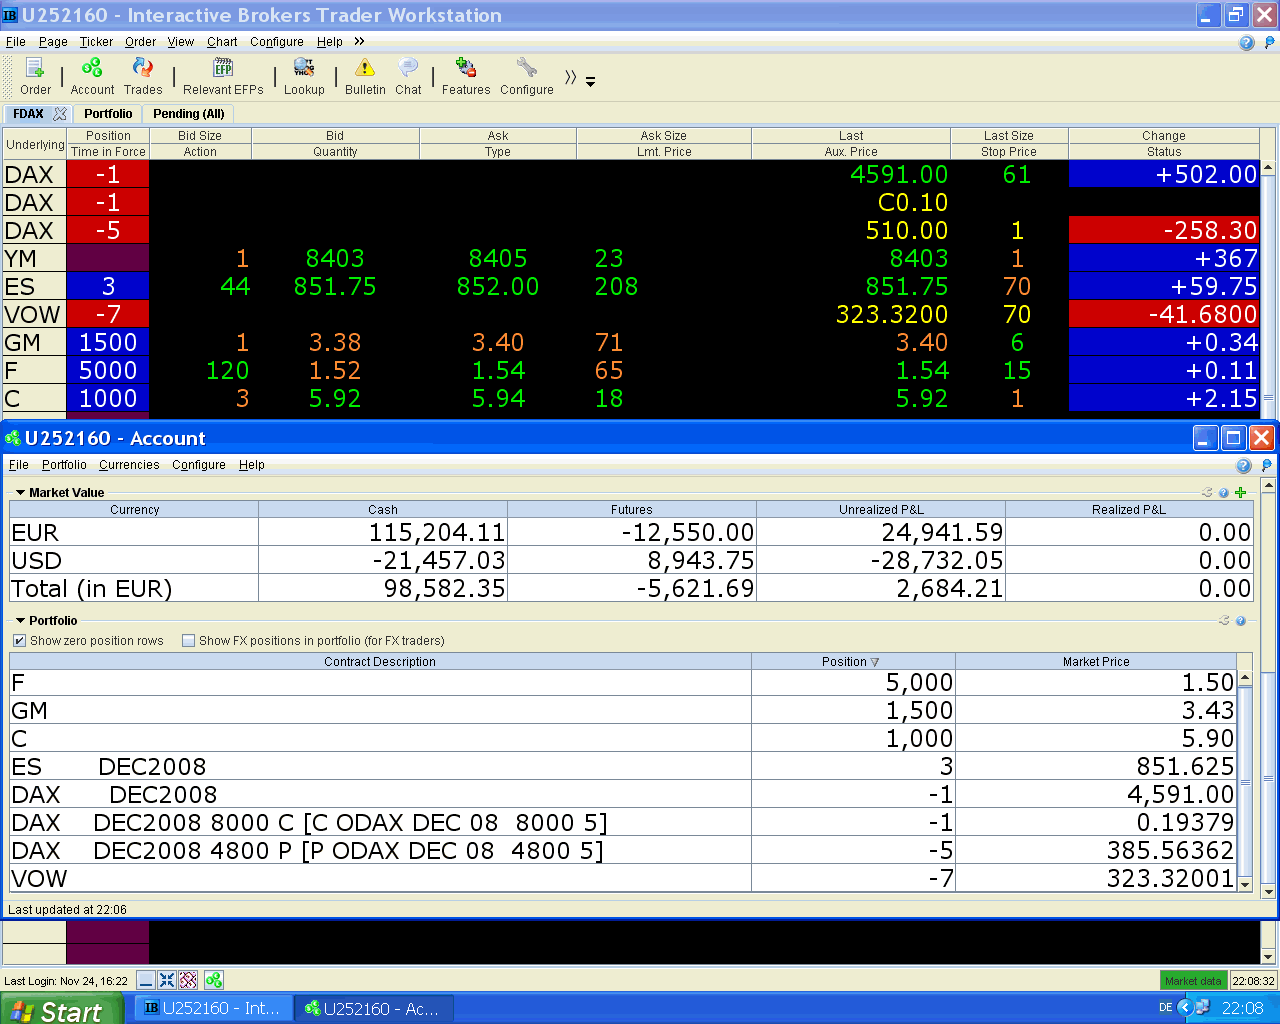Click the Windows Start button
The width and height of the screenshot is (1280, 1024).
[62, 1009]
